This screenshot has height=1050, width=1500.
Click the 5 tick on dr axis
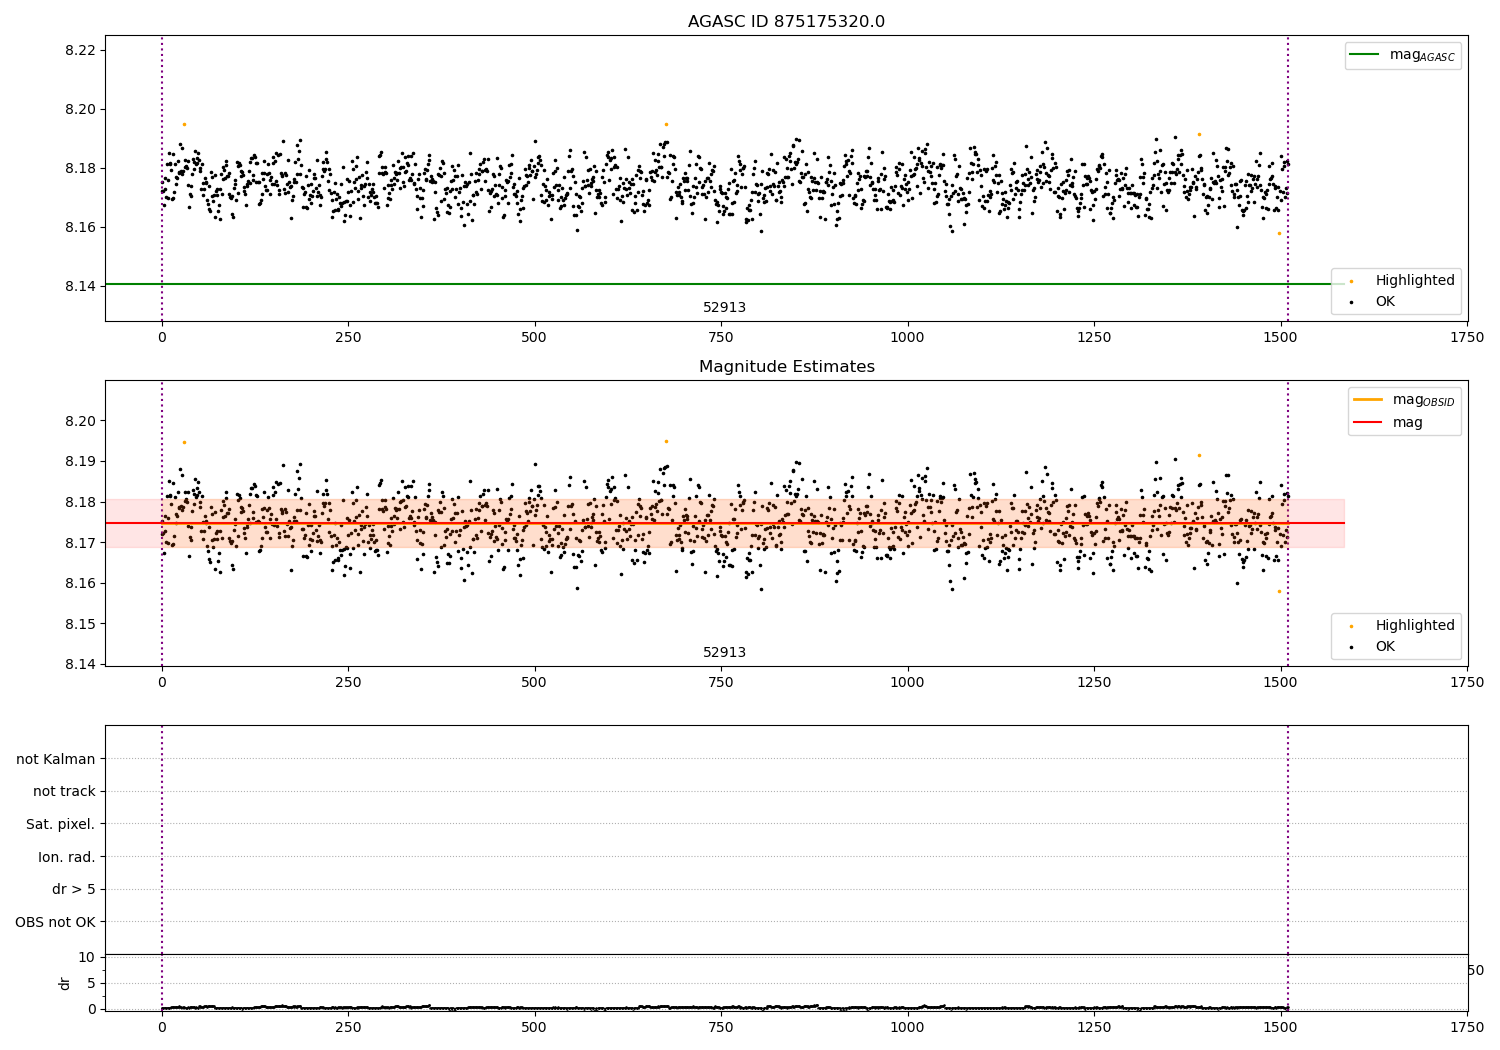(92, 983)
